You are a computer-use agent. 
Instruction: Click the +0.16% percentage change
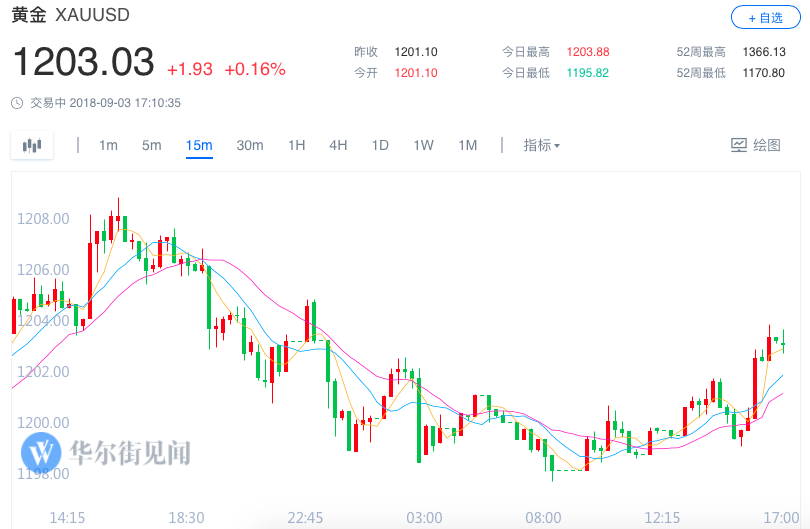[x=255, y=69]
